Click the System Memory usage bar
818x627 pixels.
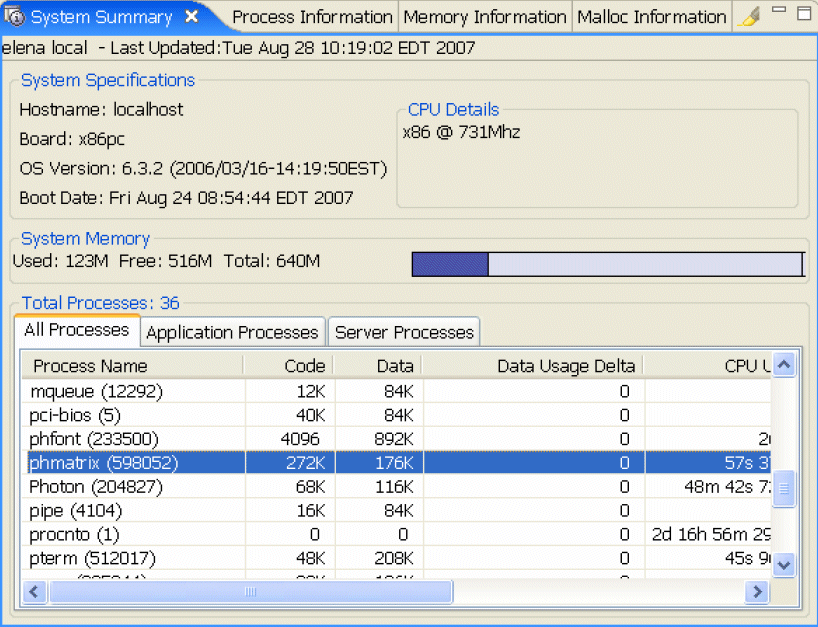606,264
